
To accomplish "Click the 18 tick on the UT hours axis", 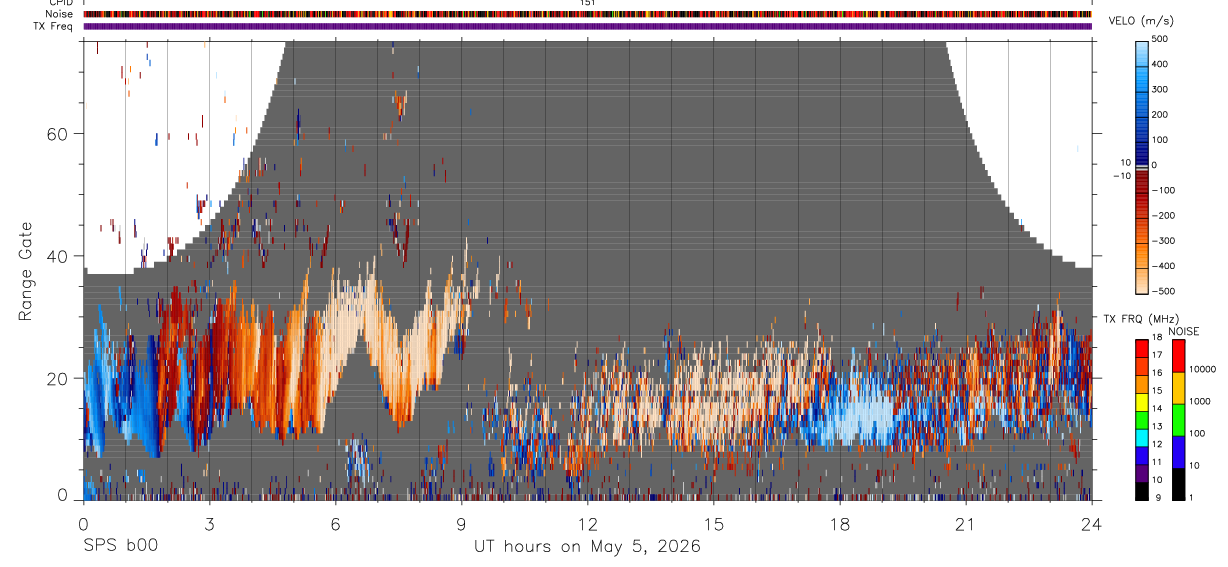I will pos(839,523).
